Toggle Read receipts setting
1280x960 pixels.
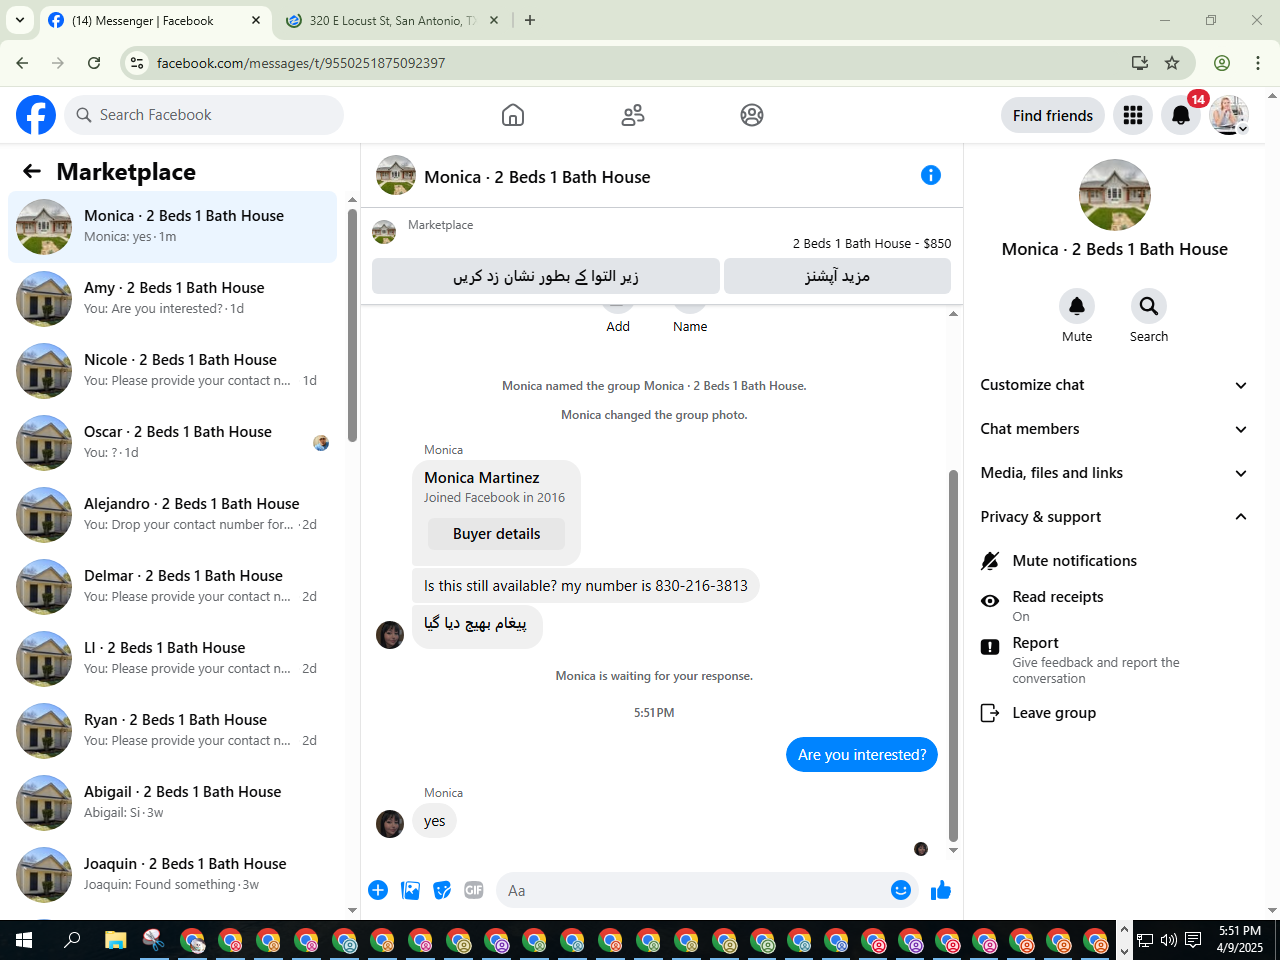click(x=1114, y=605)
